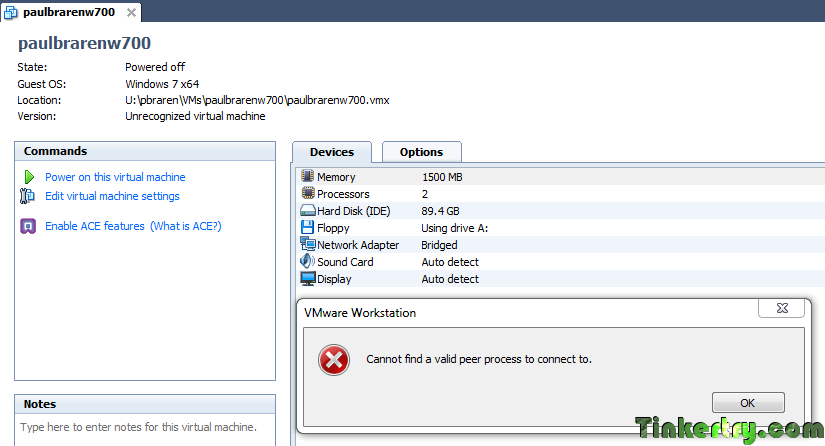
Task: Select the Memory device row
Action: point(560,177)
